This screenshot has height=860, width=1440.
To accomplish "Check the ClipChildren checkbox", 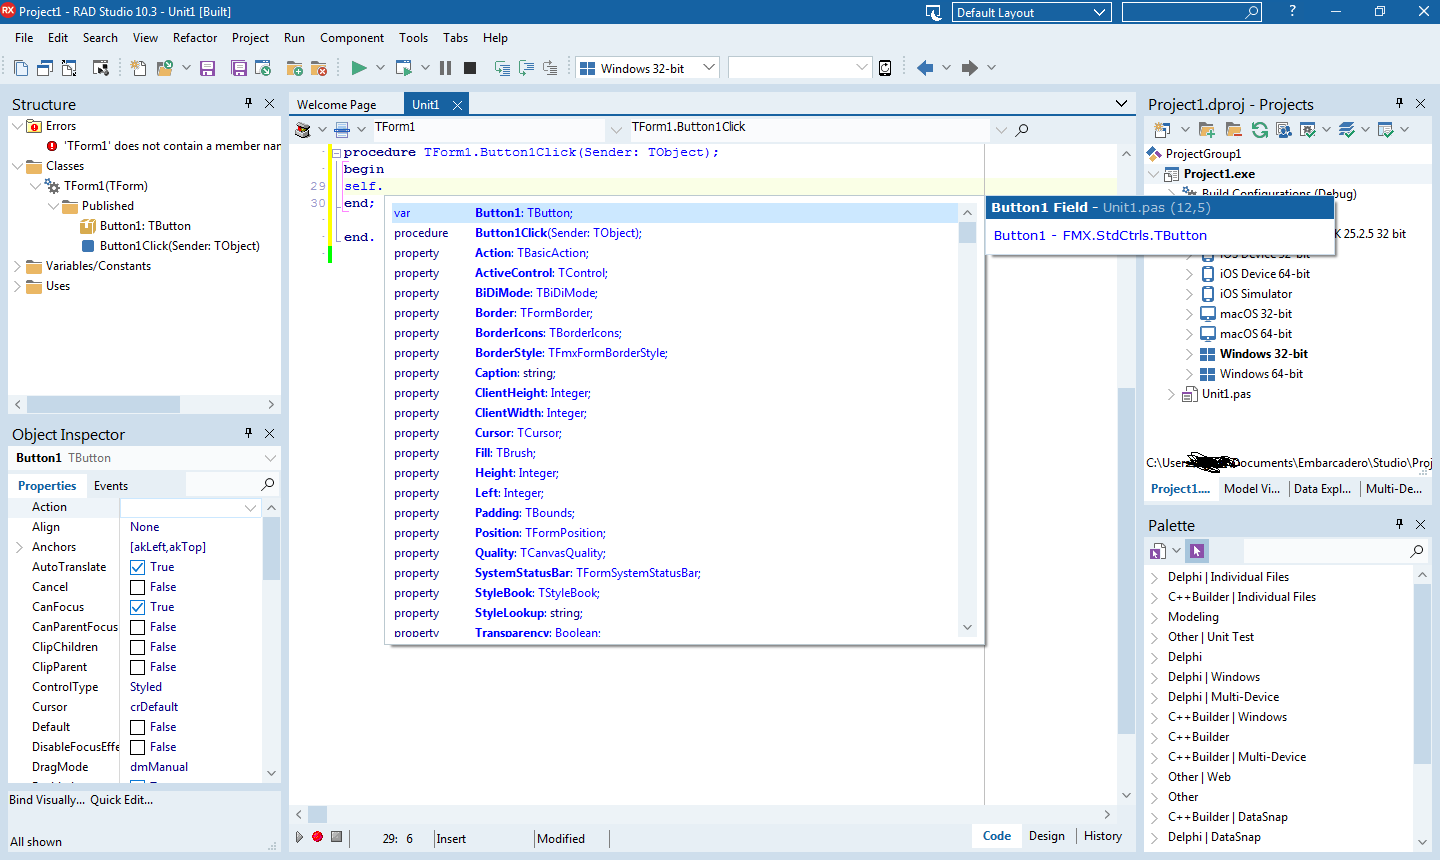I will [138, 647].
